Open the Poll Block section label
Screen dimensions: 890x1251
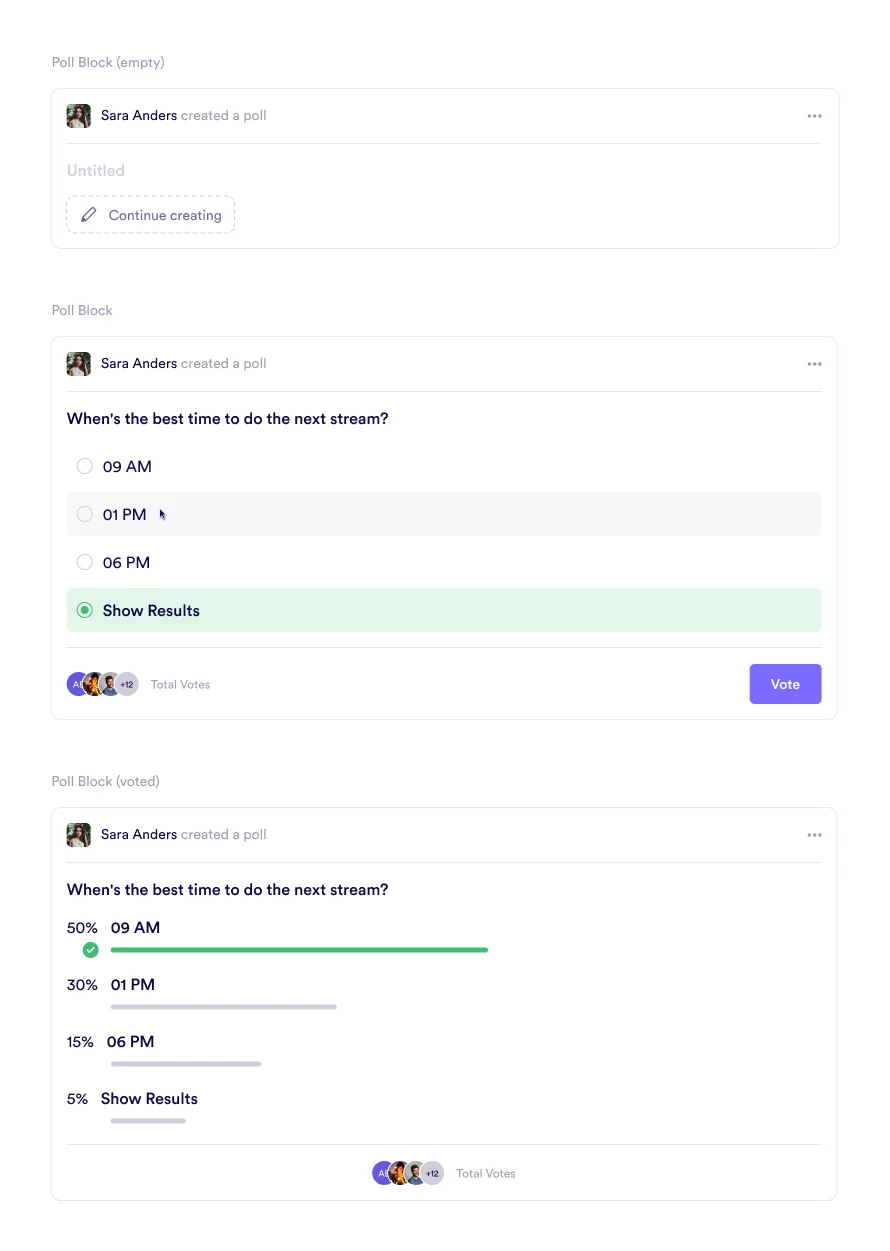[82, 310]
